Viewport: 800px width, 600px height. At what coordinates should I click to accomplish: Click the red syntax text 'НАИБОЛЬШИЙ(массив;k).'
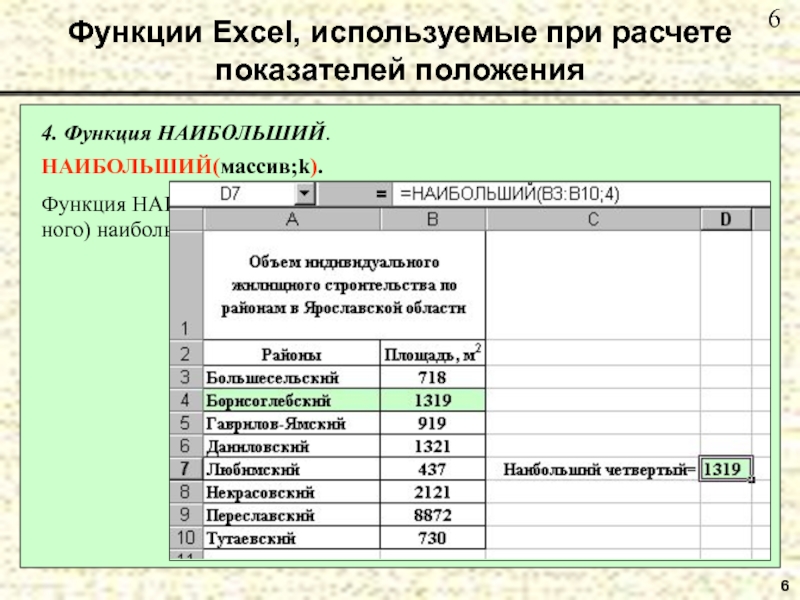coord(182,166)
